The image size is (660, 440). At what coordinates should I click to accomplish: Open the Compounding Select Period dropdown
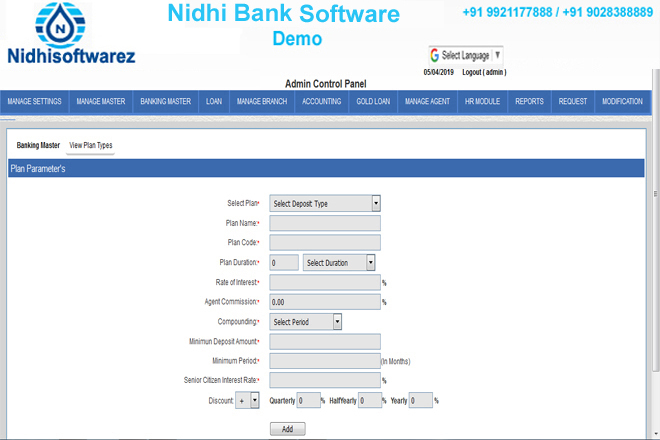[306, 322]
